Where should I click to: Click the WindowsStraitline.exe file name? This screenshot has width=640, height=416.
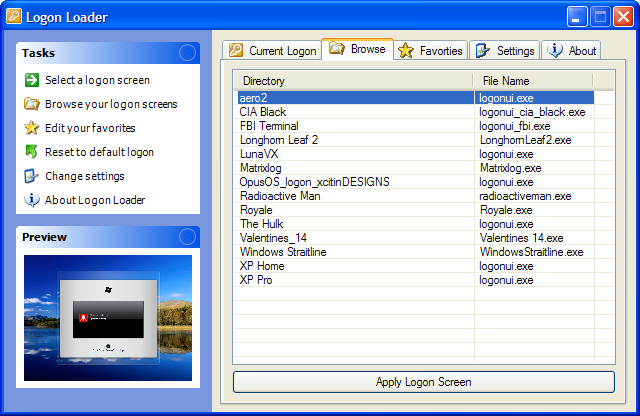(x=531, y=252)
